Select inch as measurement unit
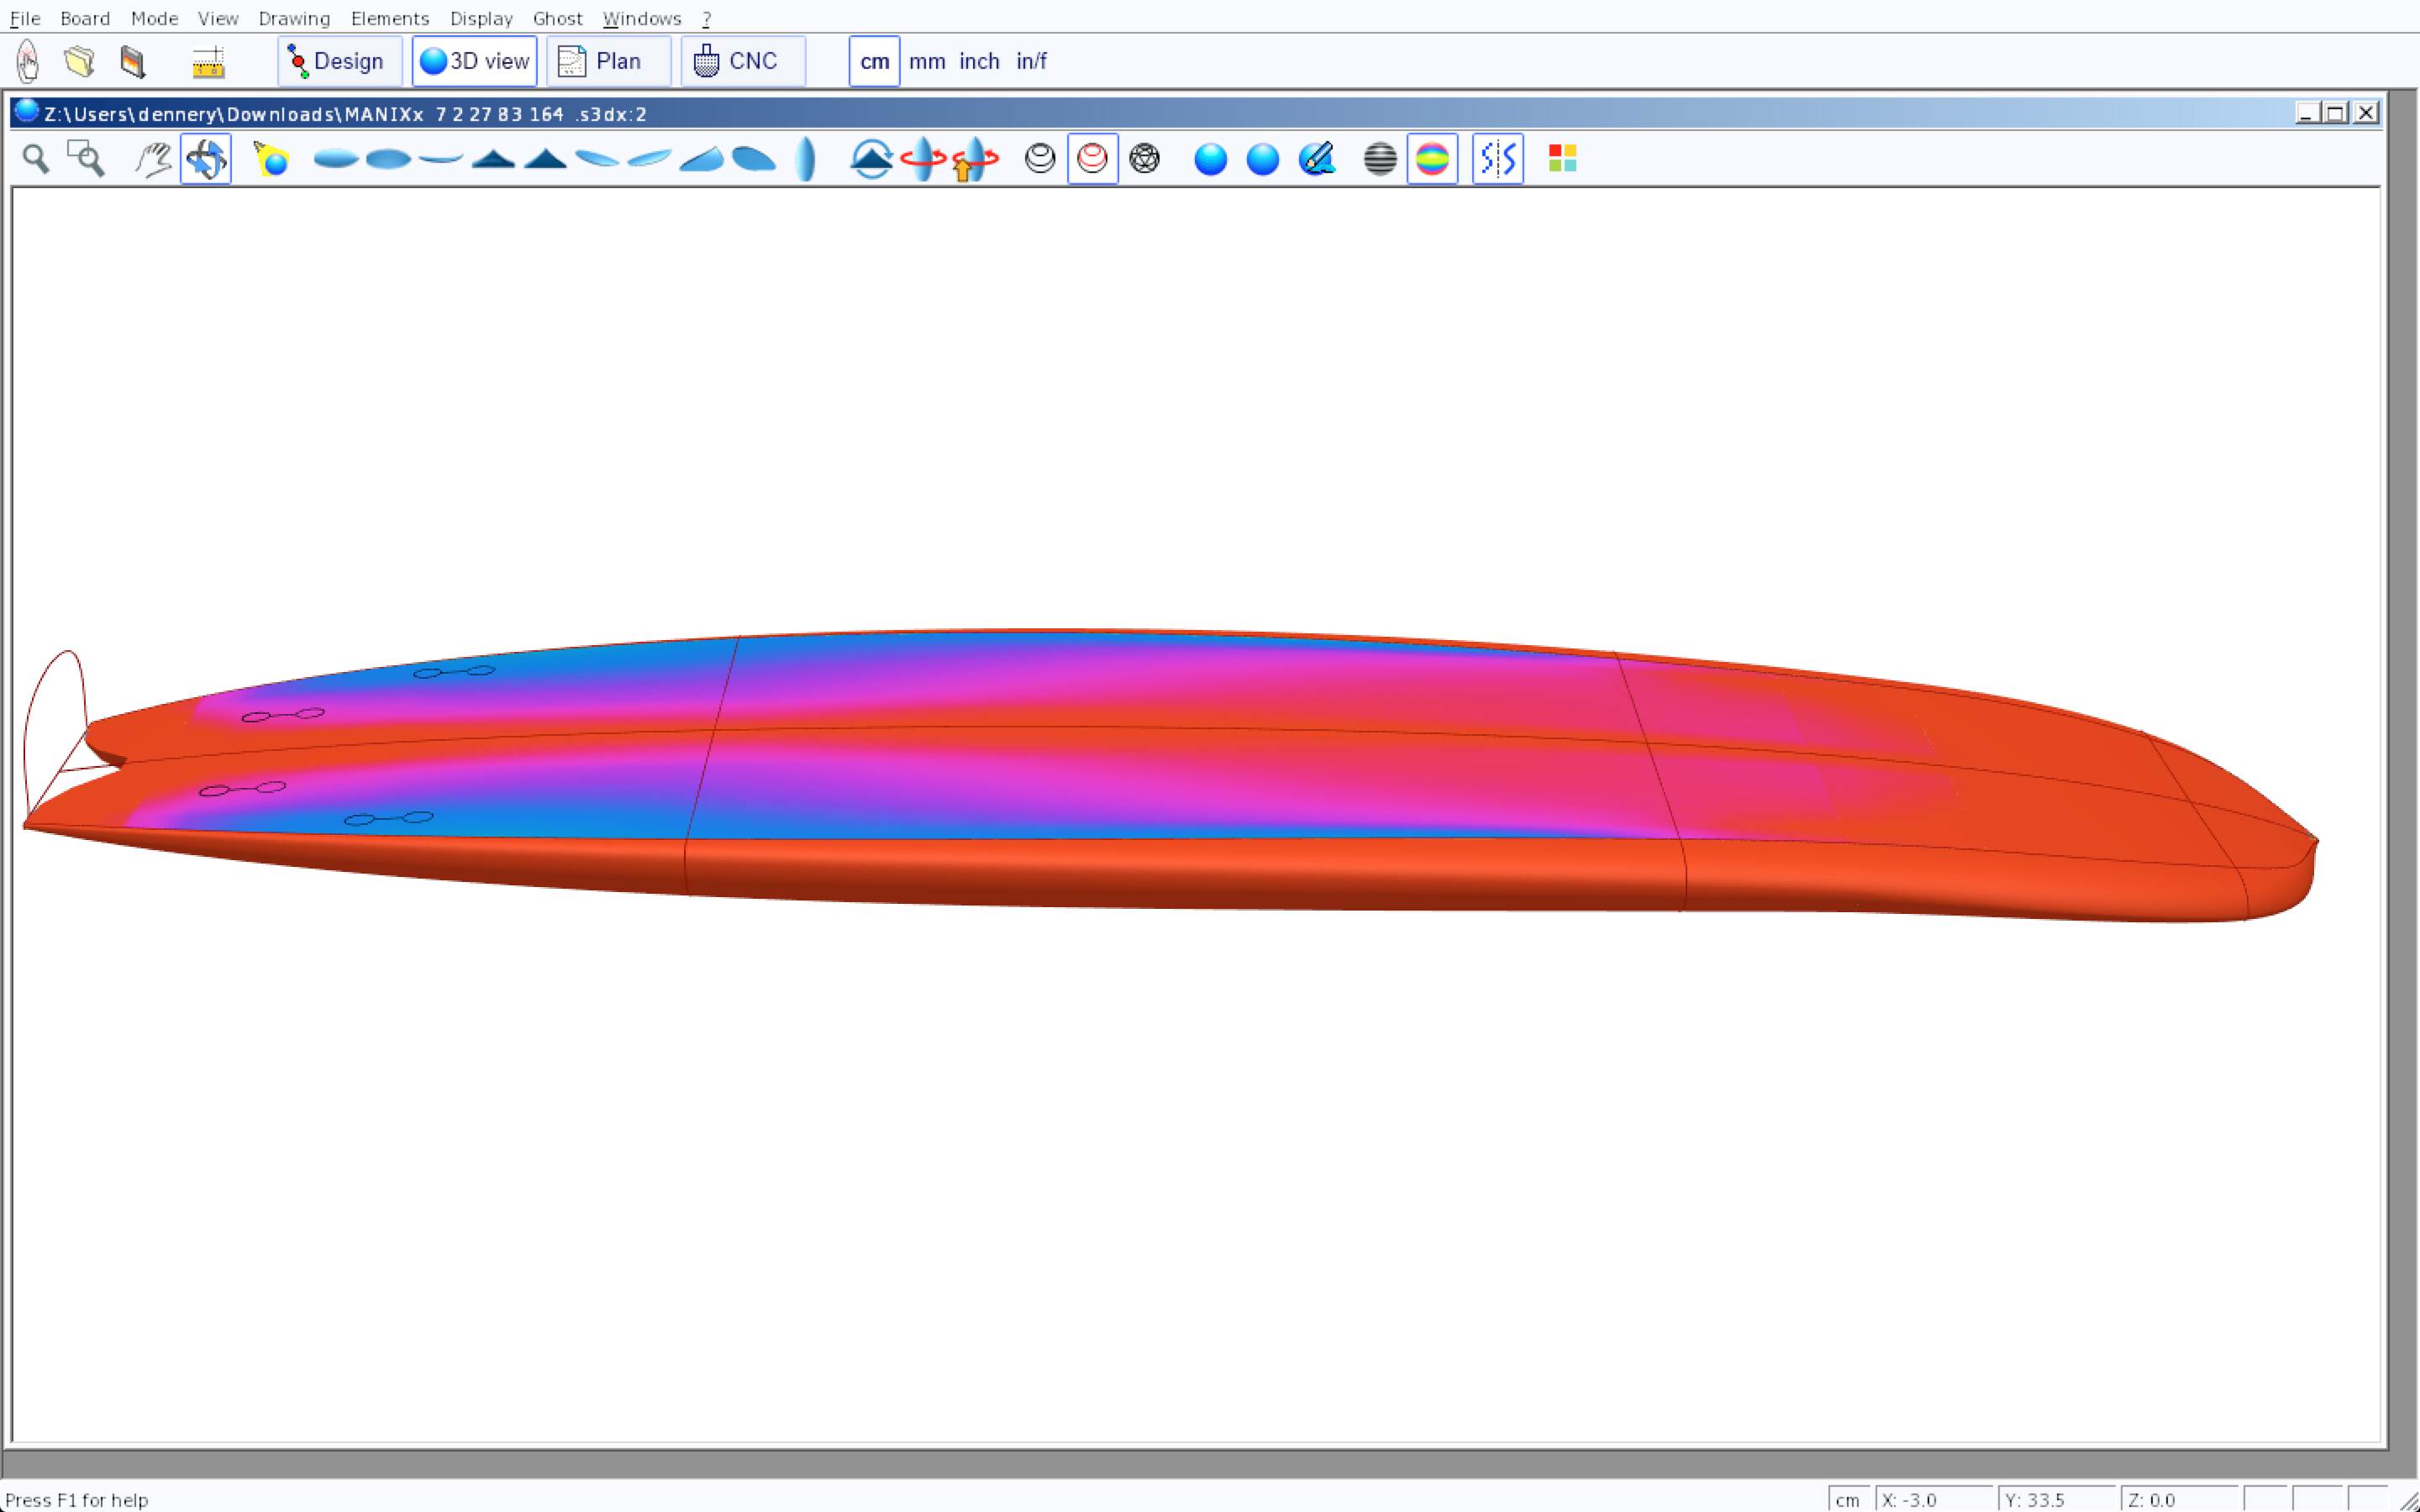Image resolution: width=2420 pixels, height=1512 pixels. coord(979,61)
